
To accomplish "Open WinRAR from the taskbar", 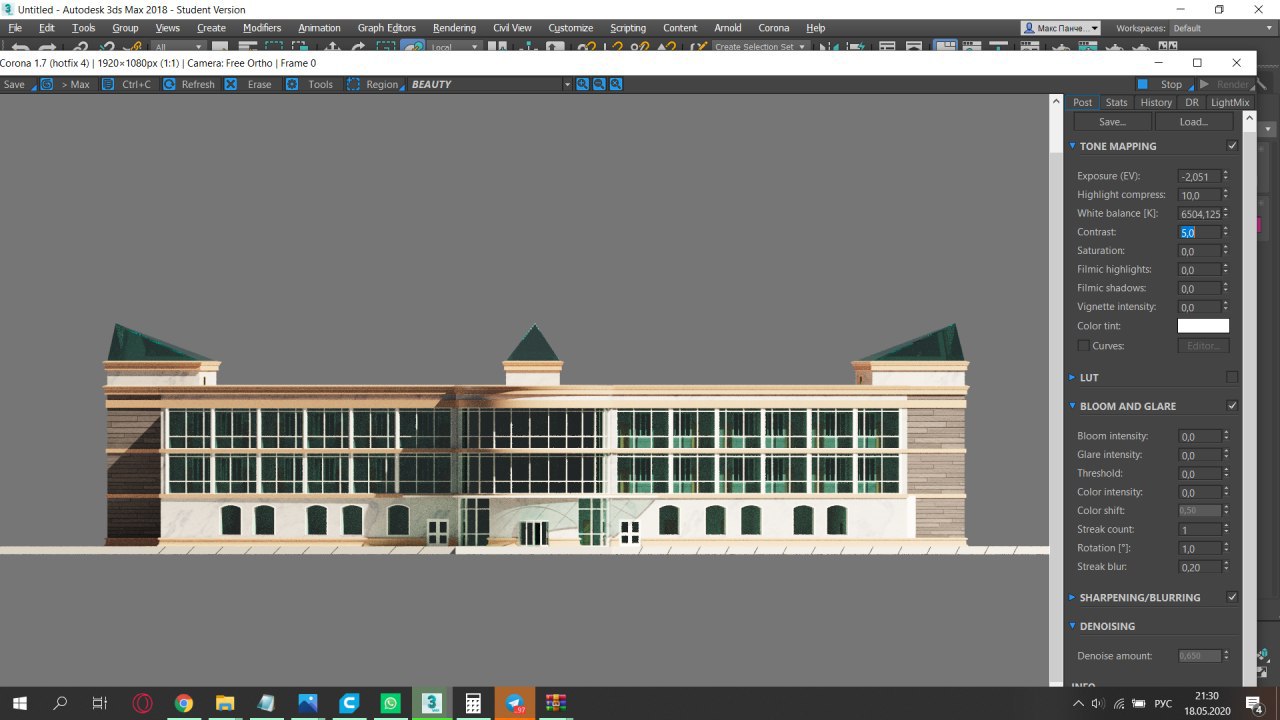I will (x=556, y=703).
